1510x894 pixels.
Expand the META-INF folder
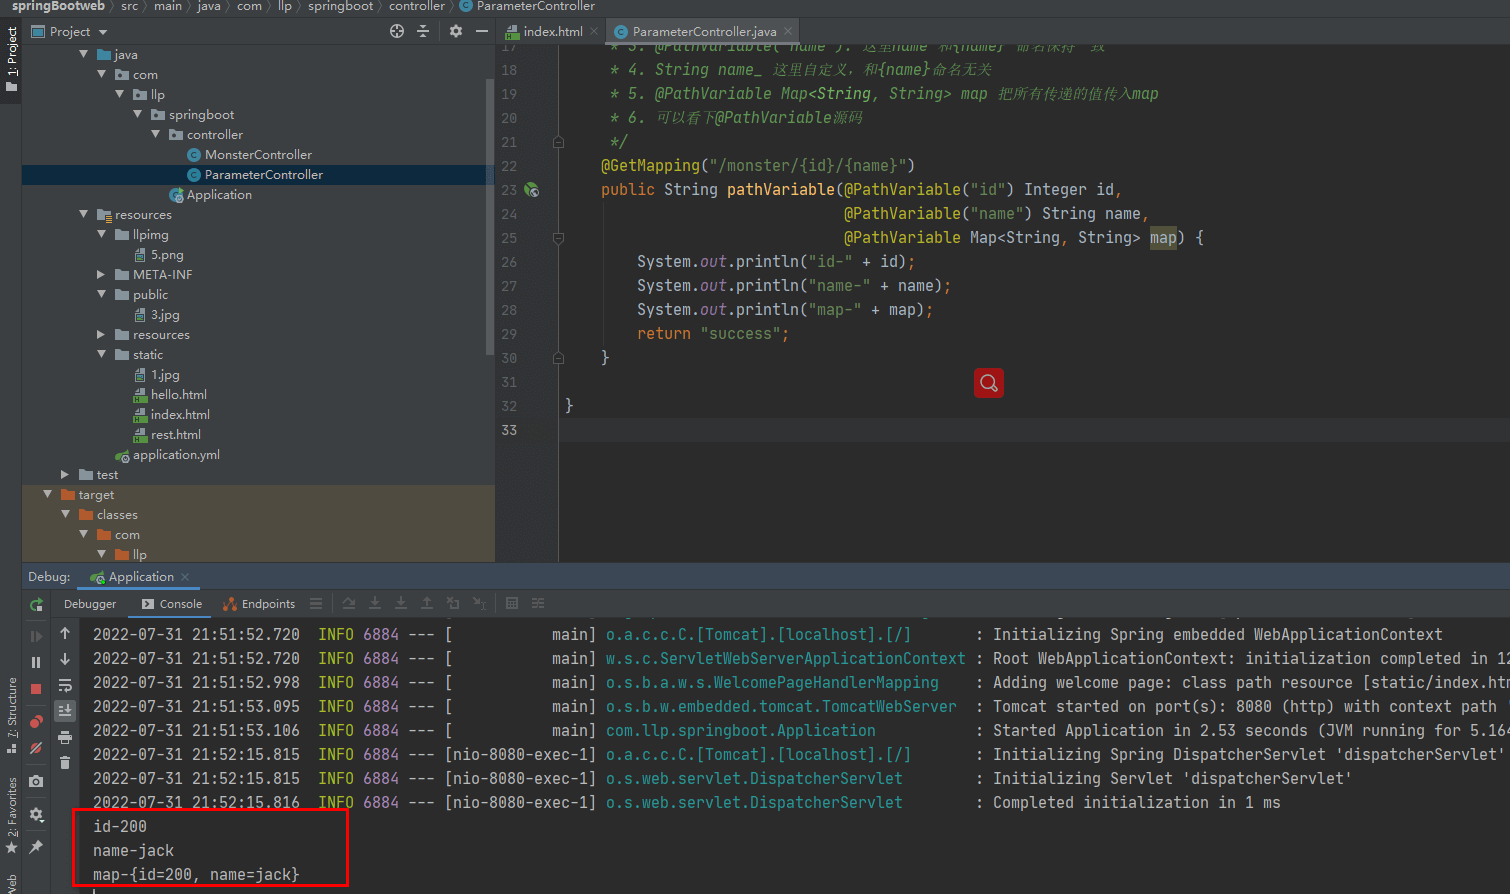click(x=102, y=274)
